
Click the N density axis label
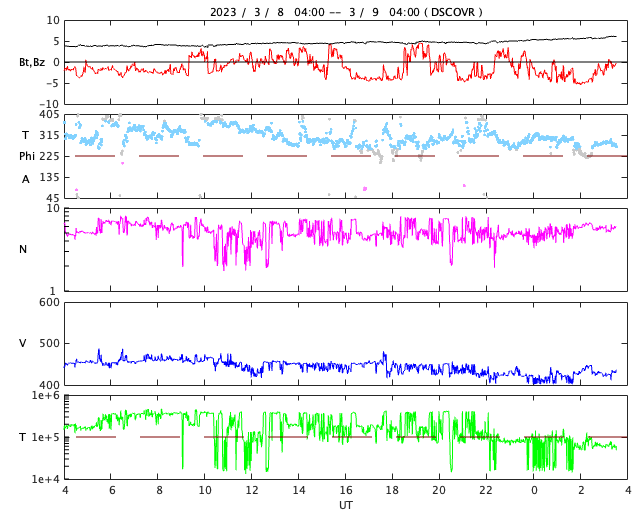point(23,249)
